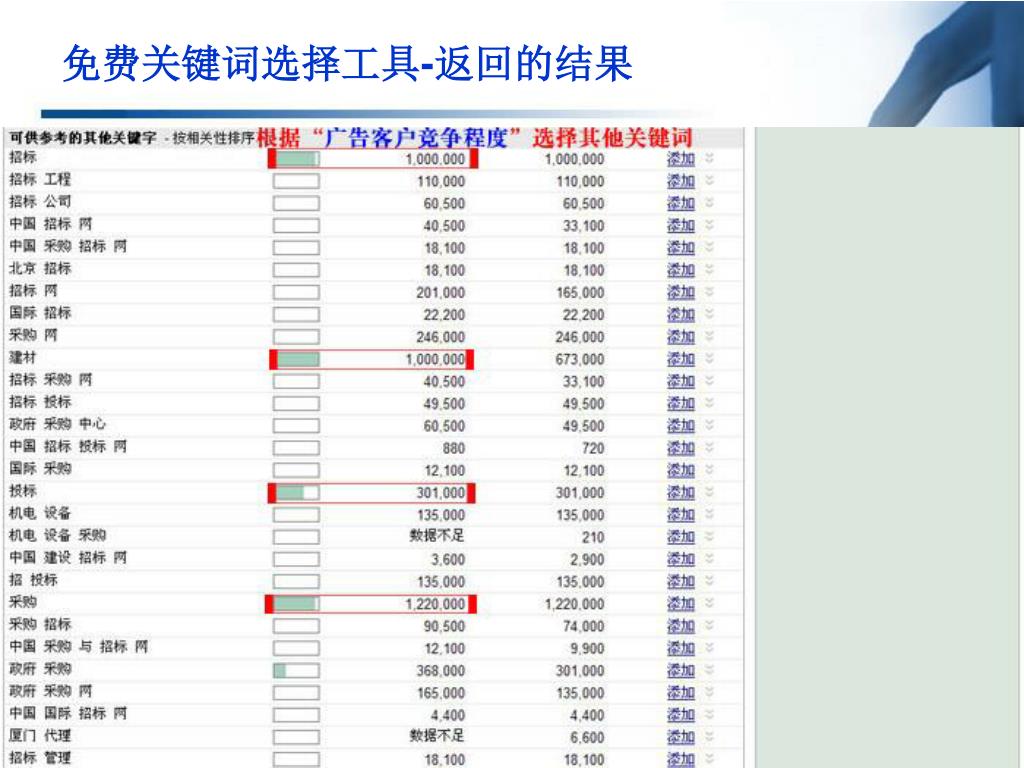Select the keyword 中国 采购 招标 网
The height and width of the screenshot is (768, 1024).
(68, 246)
